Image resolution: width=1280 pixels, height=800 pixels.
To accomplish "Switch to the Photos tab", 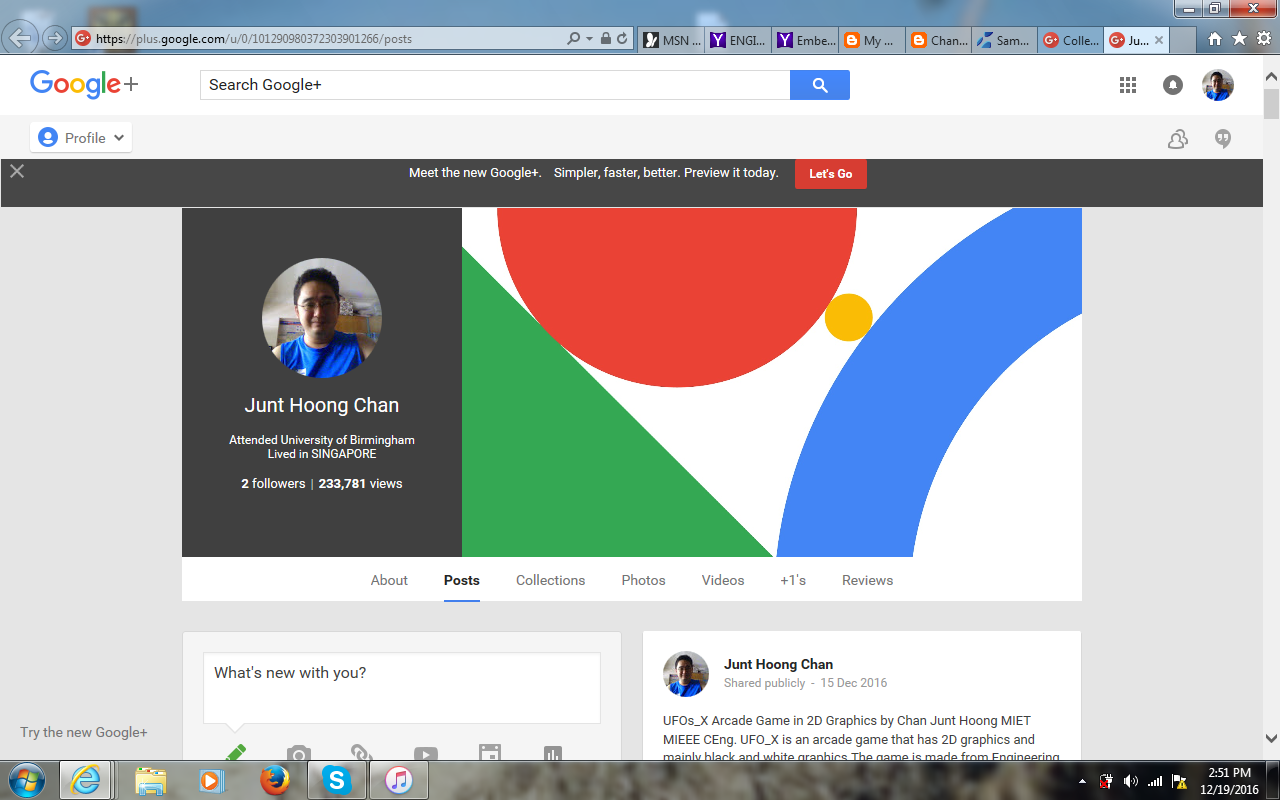I will [x=644, y=580].
